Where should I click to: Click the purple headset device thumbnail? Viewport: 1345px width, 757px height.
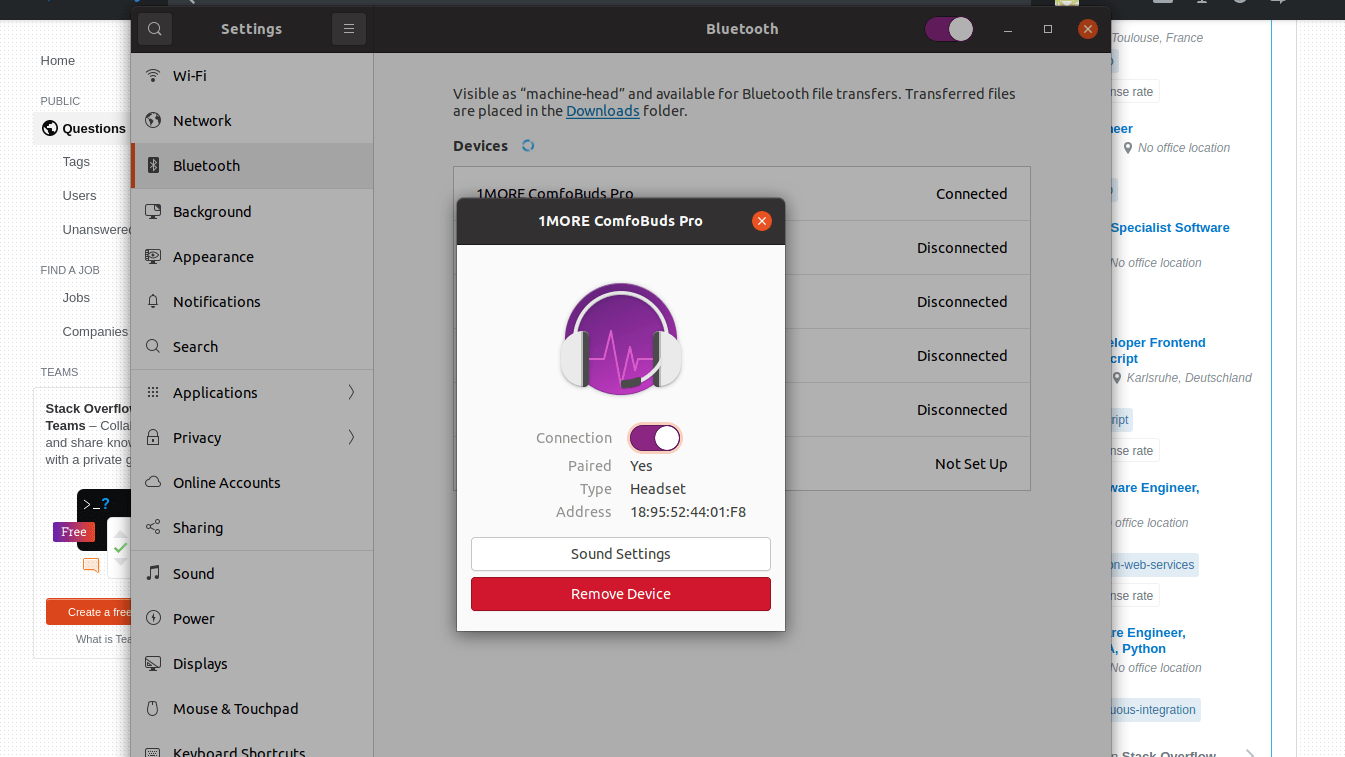[620, 338]
